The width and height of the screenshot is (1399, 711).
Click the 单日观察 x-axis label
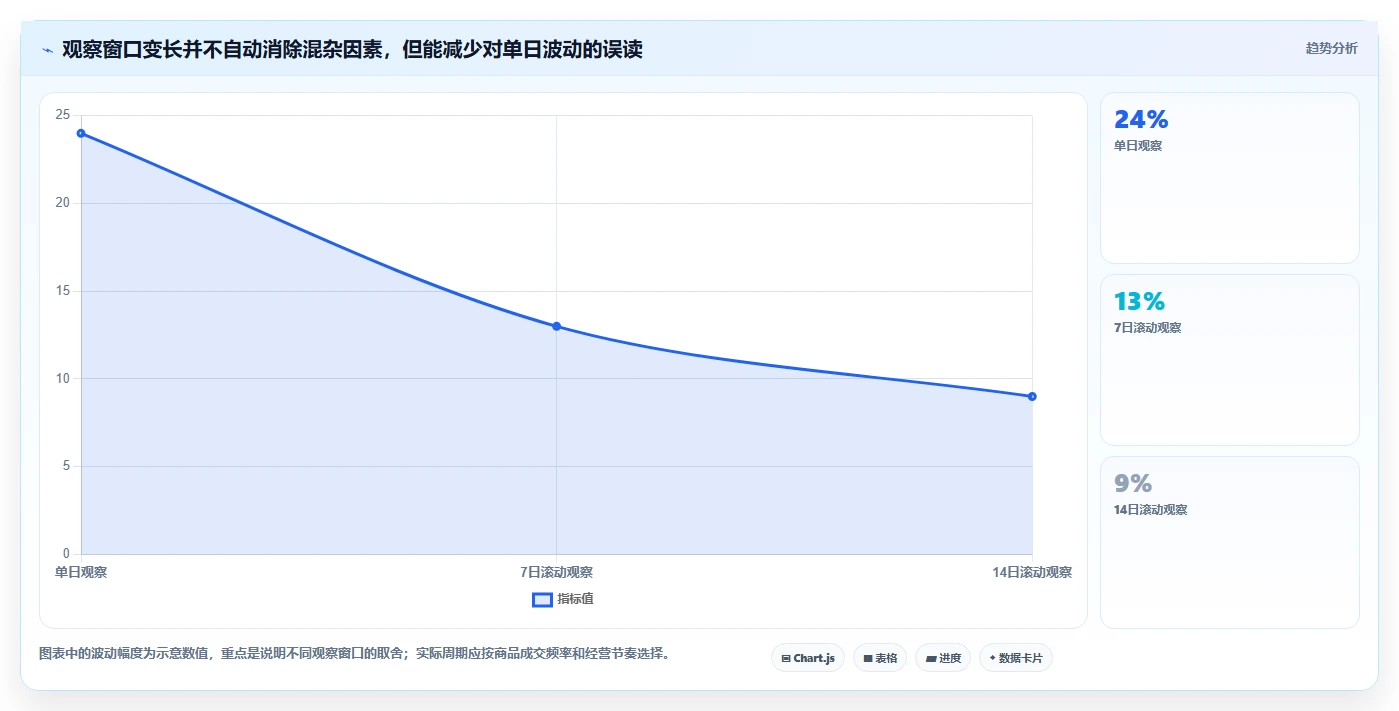[81, 572]
